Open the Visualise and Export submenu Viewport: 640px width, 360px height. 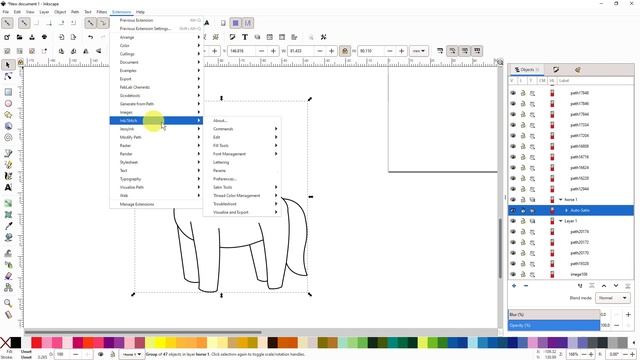click(x=242, y=212)
